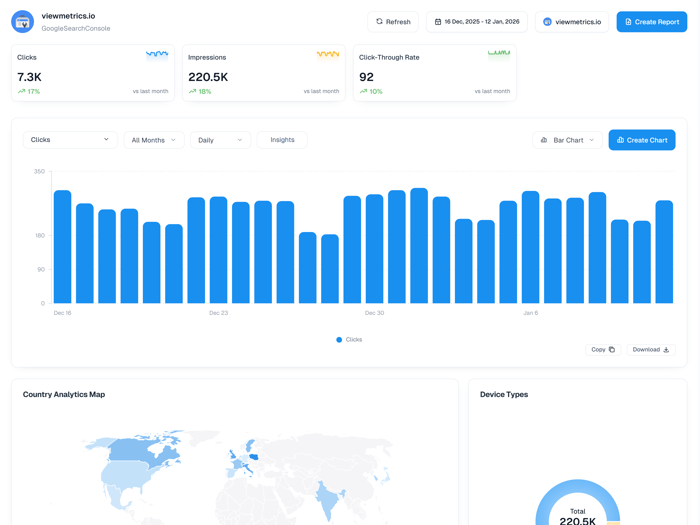The width and height of the screenshot is (700, 525).
Task: Click the 180 y-axis label
Action: tap(40, 235)
